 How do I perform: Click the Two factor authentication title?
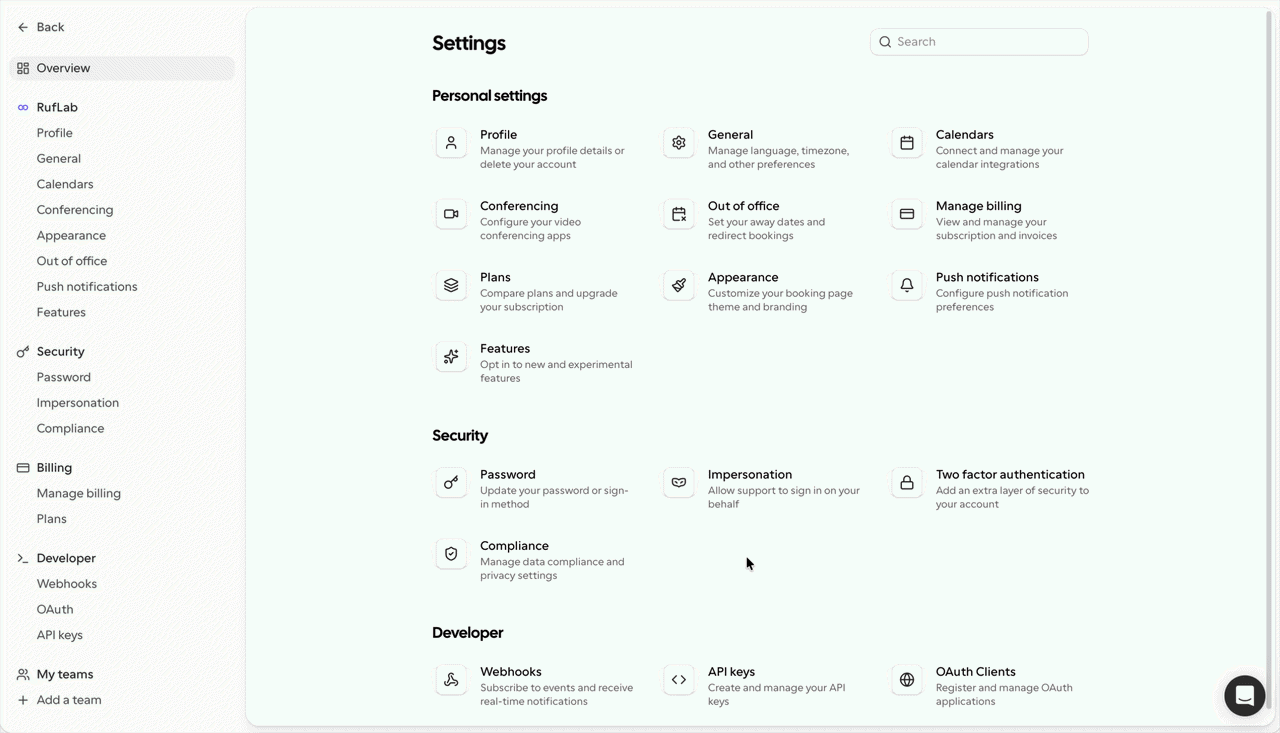pos(1010,475)
